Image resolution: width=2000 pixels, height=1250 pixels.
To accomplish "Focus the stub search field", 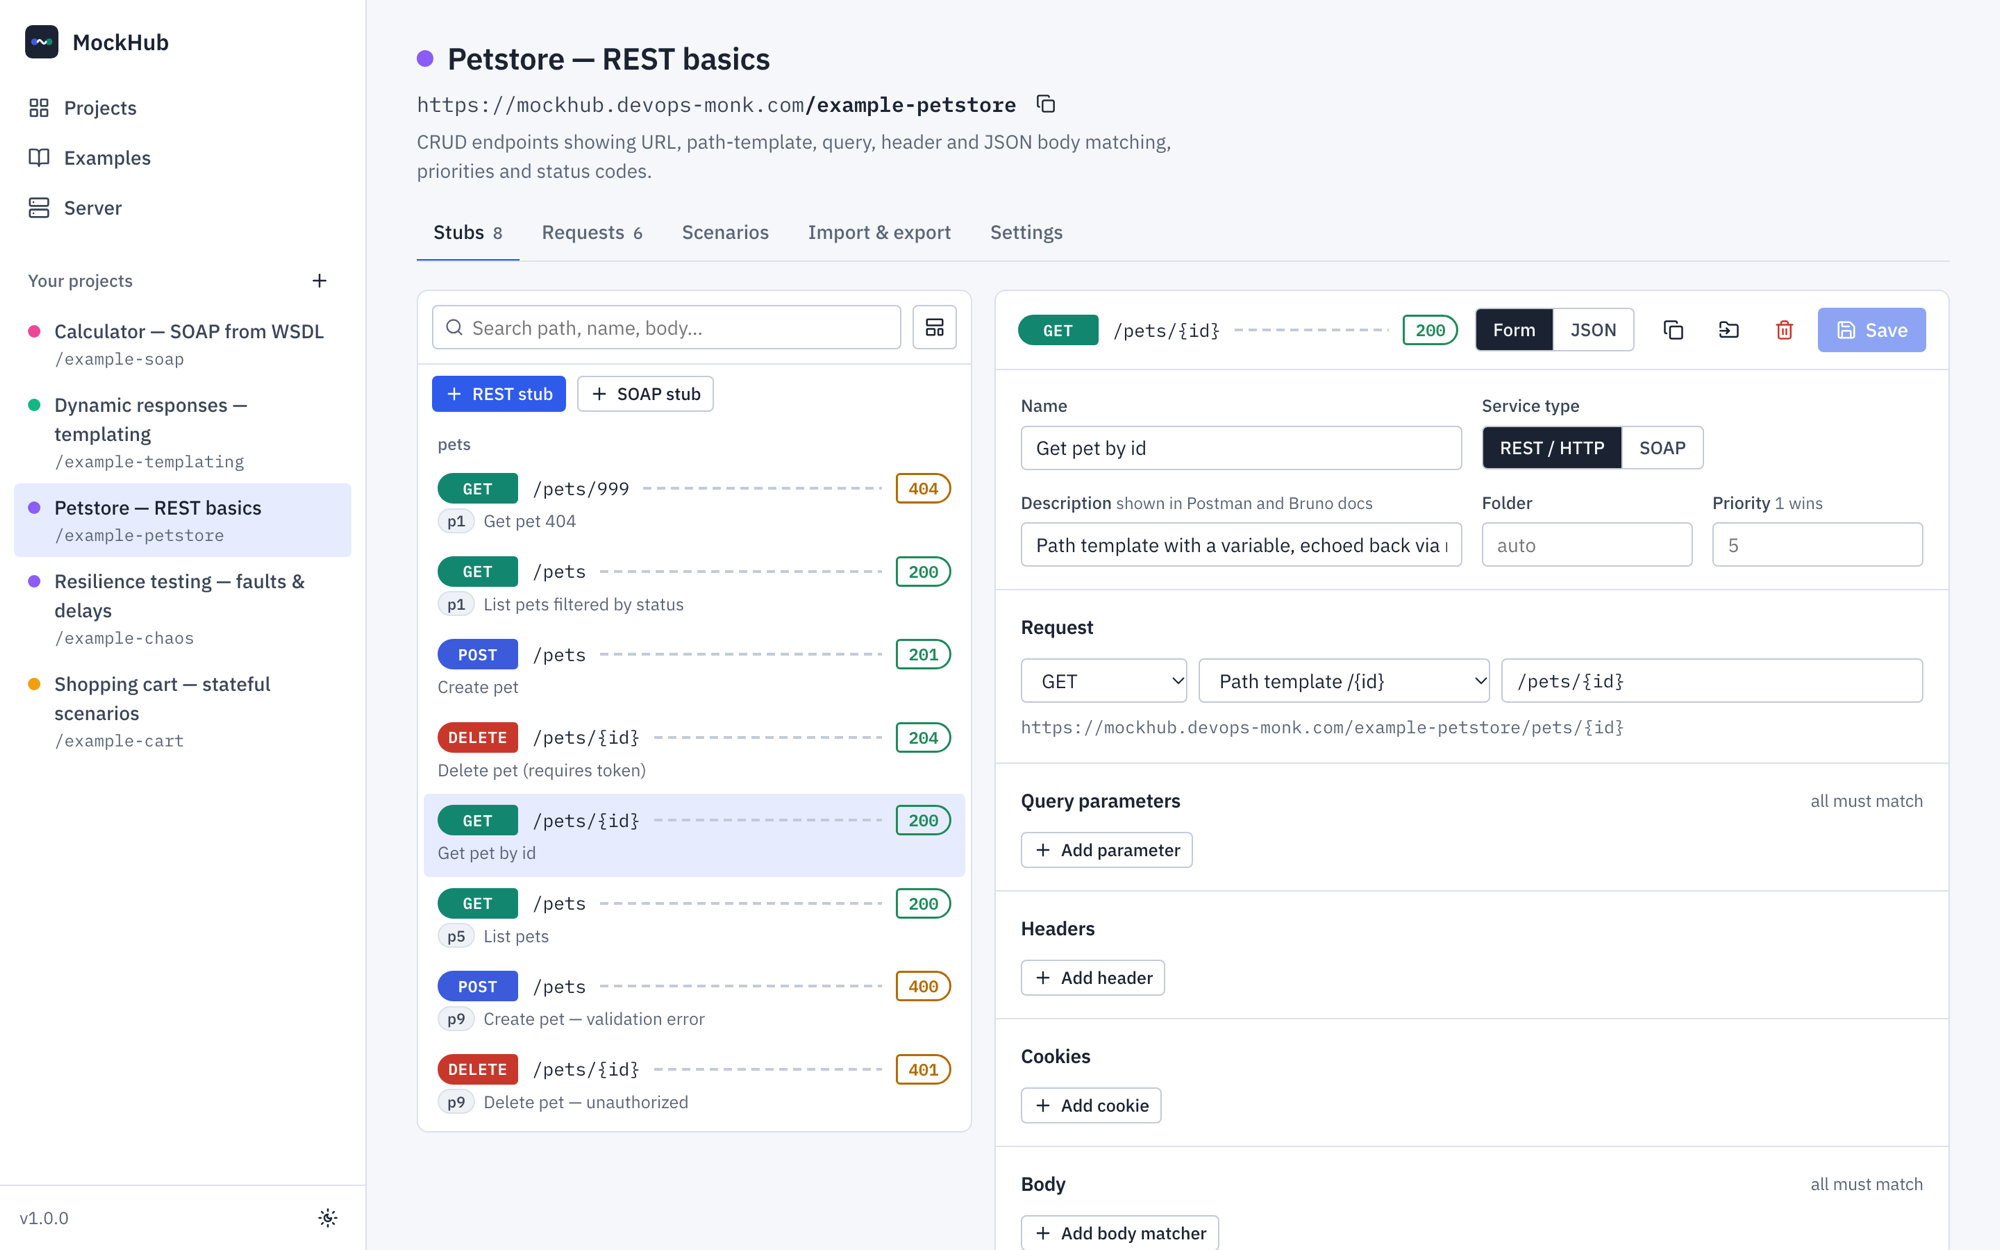I will click(666, 327).
